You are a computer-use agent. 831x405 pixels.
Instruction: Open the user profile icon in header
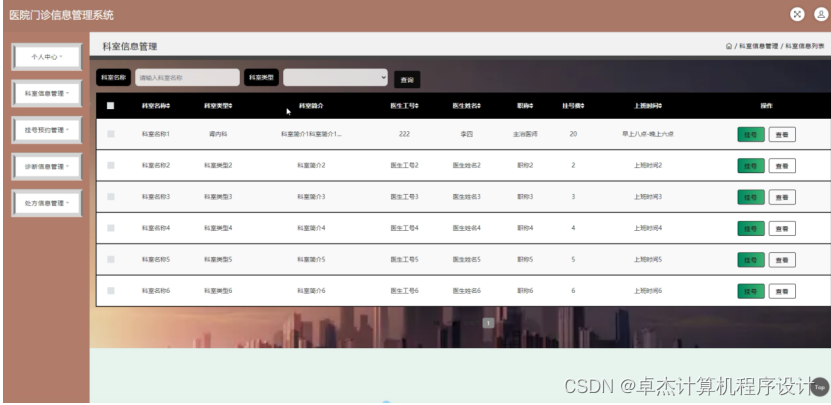pos(821,14)
